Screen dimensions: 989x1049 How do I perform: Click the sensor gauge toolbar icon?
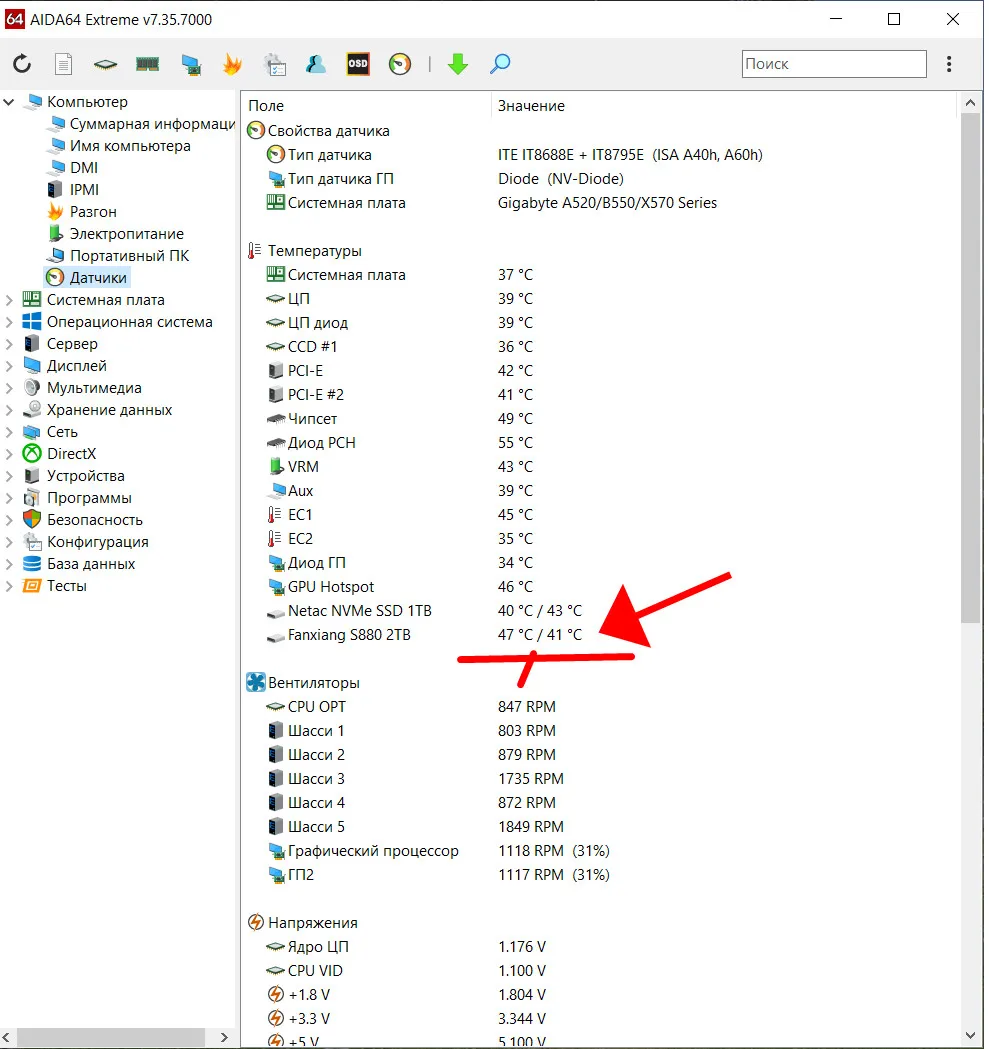pos(400,64)
